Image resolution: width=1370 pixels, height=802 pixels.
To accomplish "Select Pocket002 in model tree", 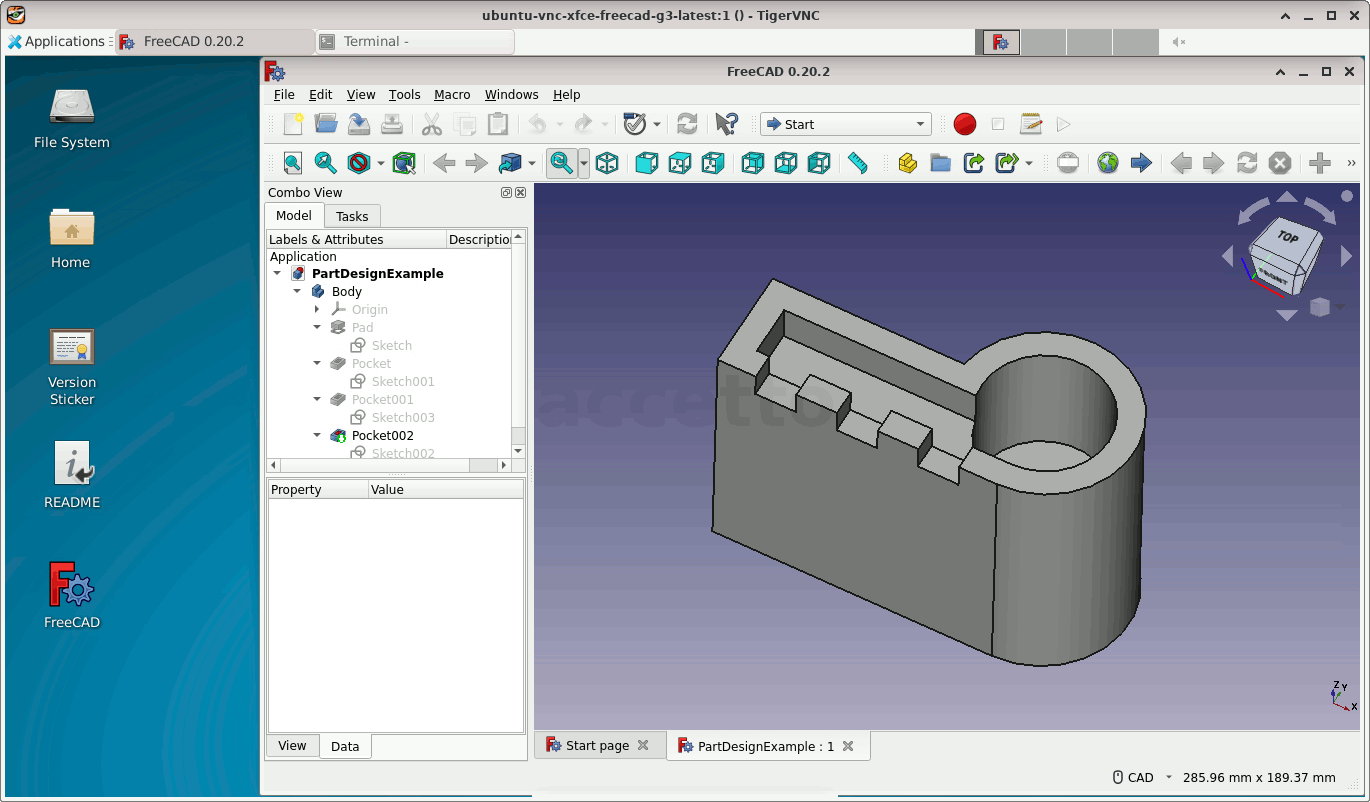I will (x=383, y=435).
